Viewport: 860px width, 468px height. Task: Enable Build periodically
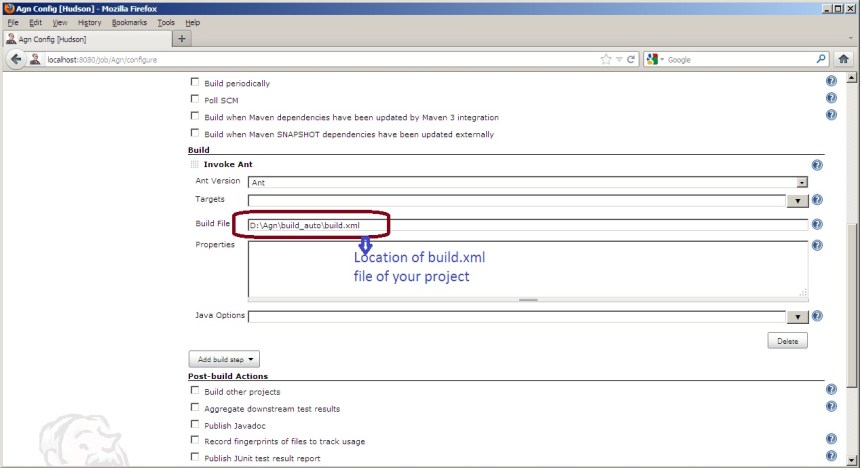195,82
